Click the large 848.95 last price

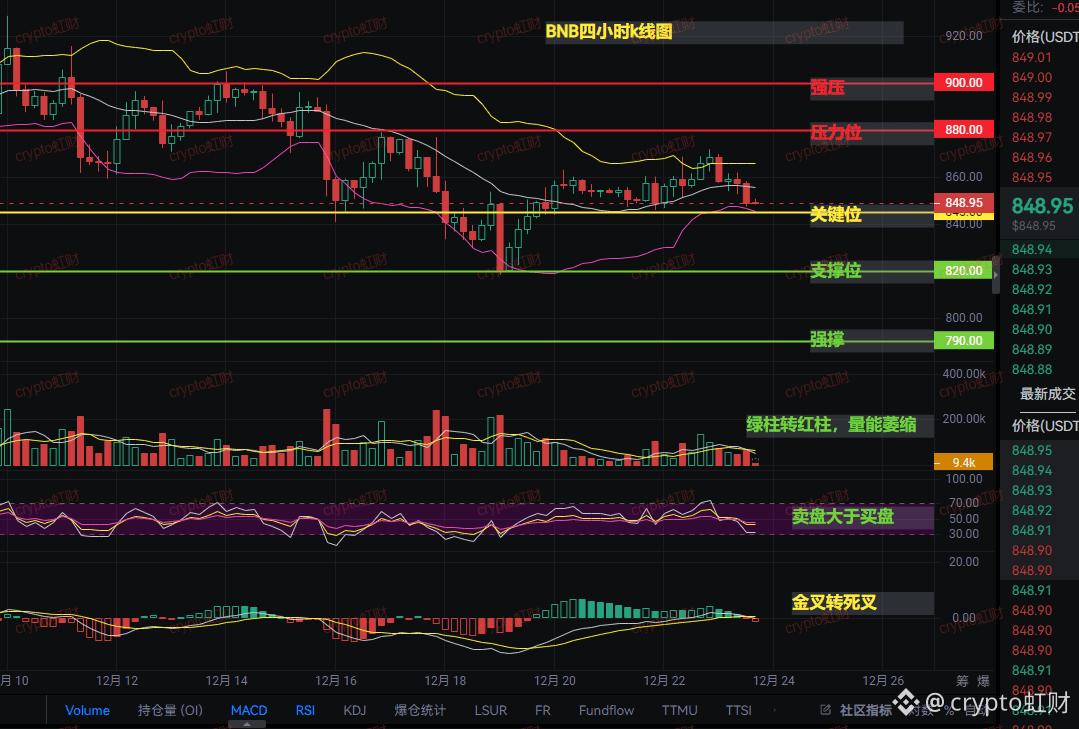pyautogui.click(x=1042, y=206)
